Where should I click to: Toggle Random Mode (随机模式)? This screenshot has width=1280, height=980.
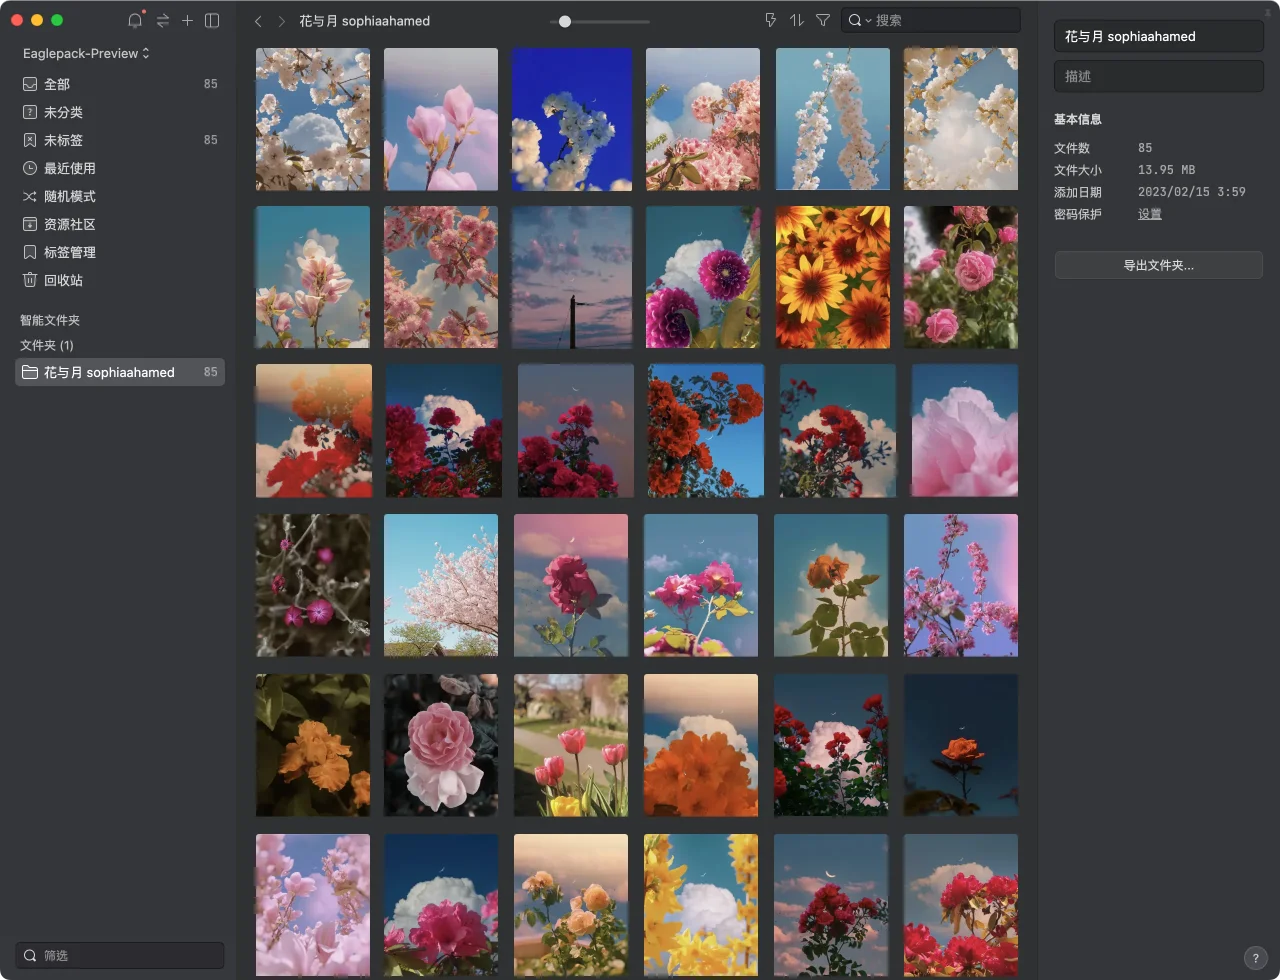(69, 196)
